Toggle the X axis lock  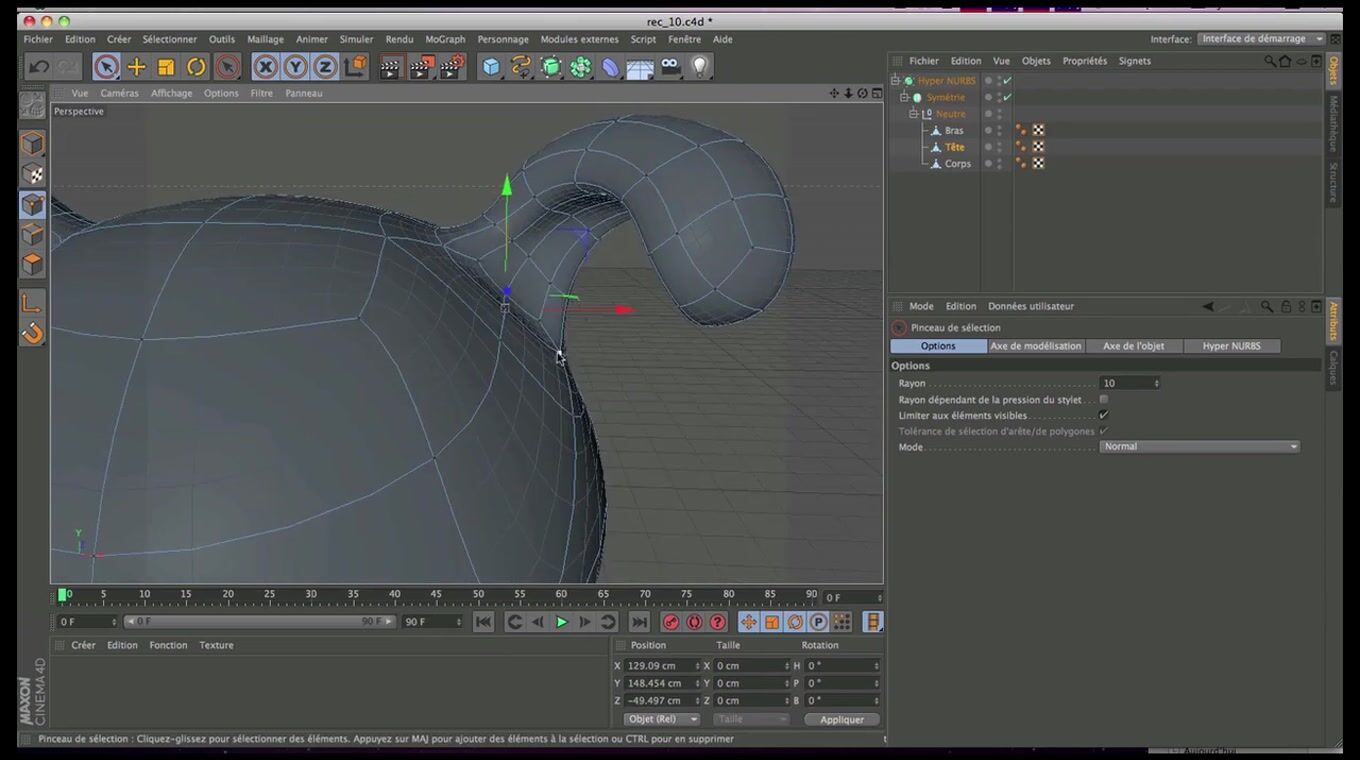point(265,67)
